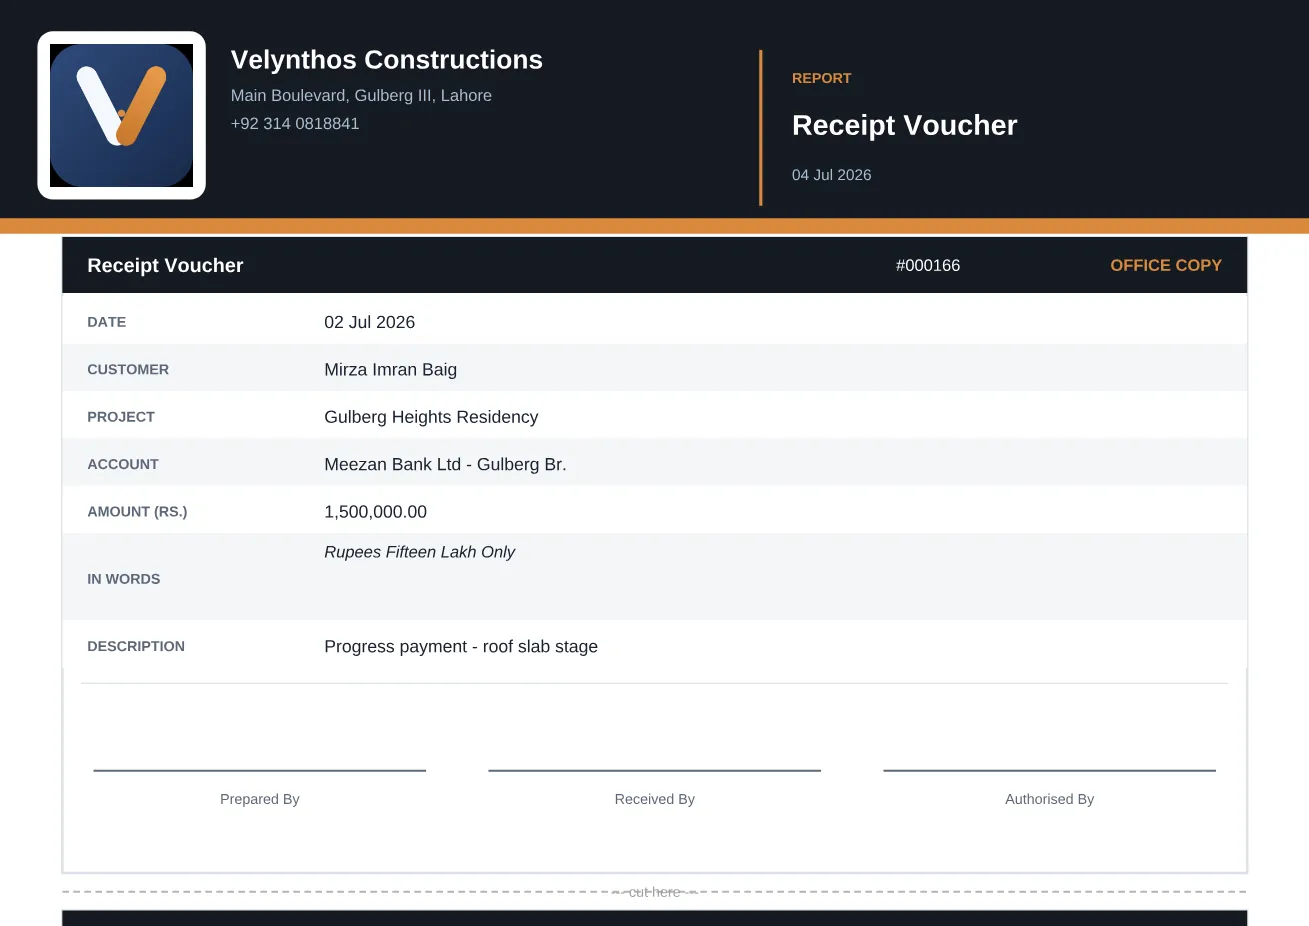Viewport: 1309px width, 926px height.
Task: Select the company name 'Velynthos Constructions'
Action: click(387, 60)
